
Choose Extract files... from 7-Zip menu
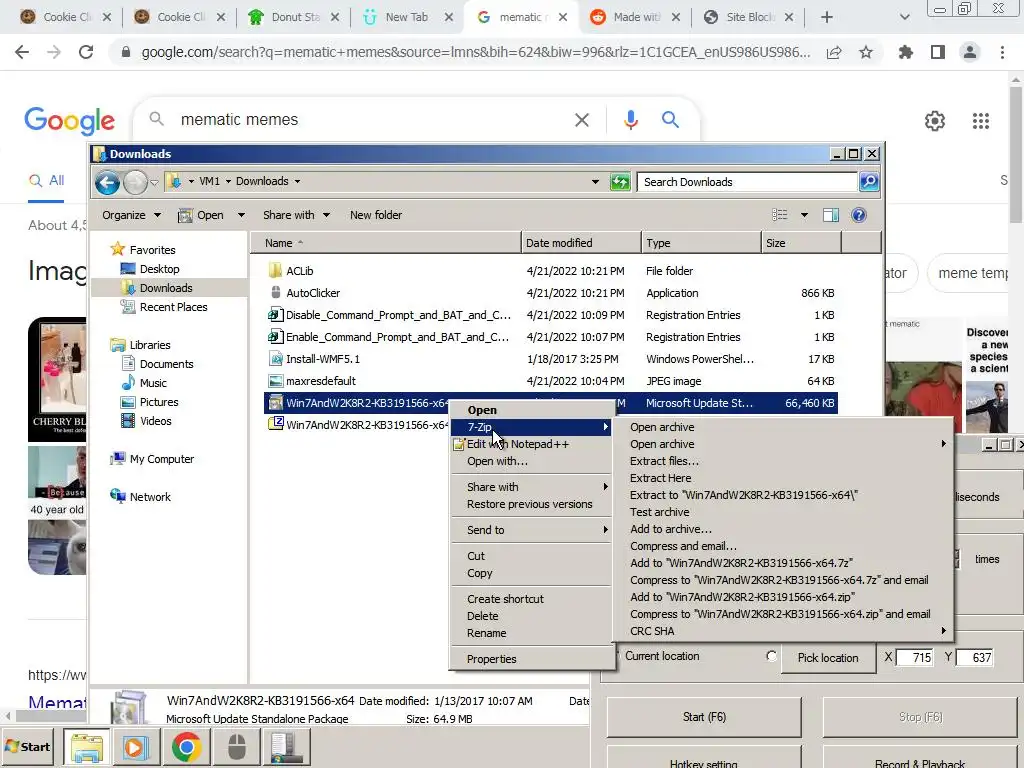click(x=664, y=461)
